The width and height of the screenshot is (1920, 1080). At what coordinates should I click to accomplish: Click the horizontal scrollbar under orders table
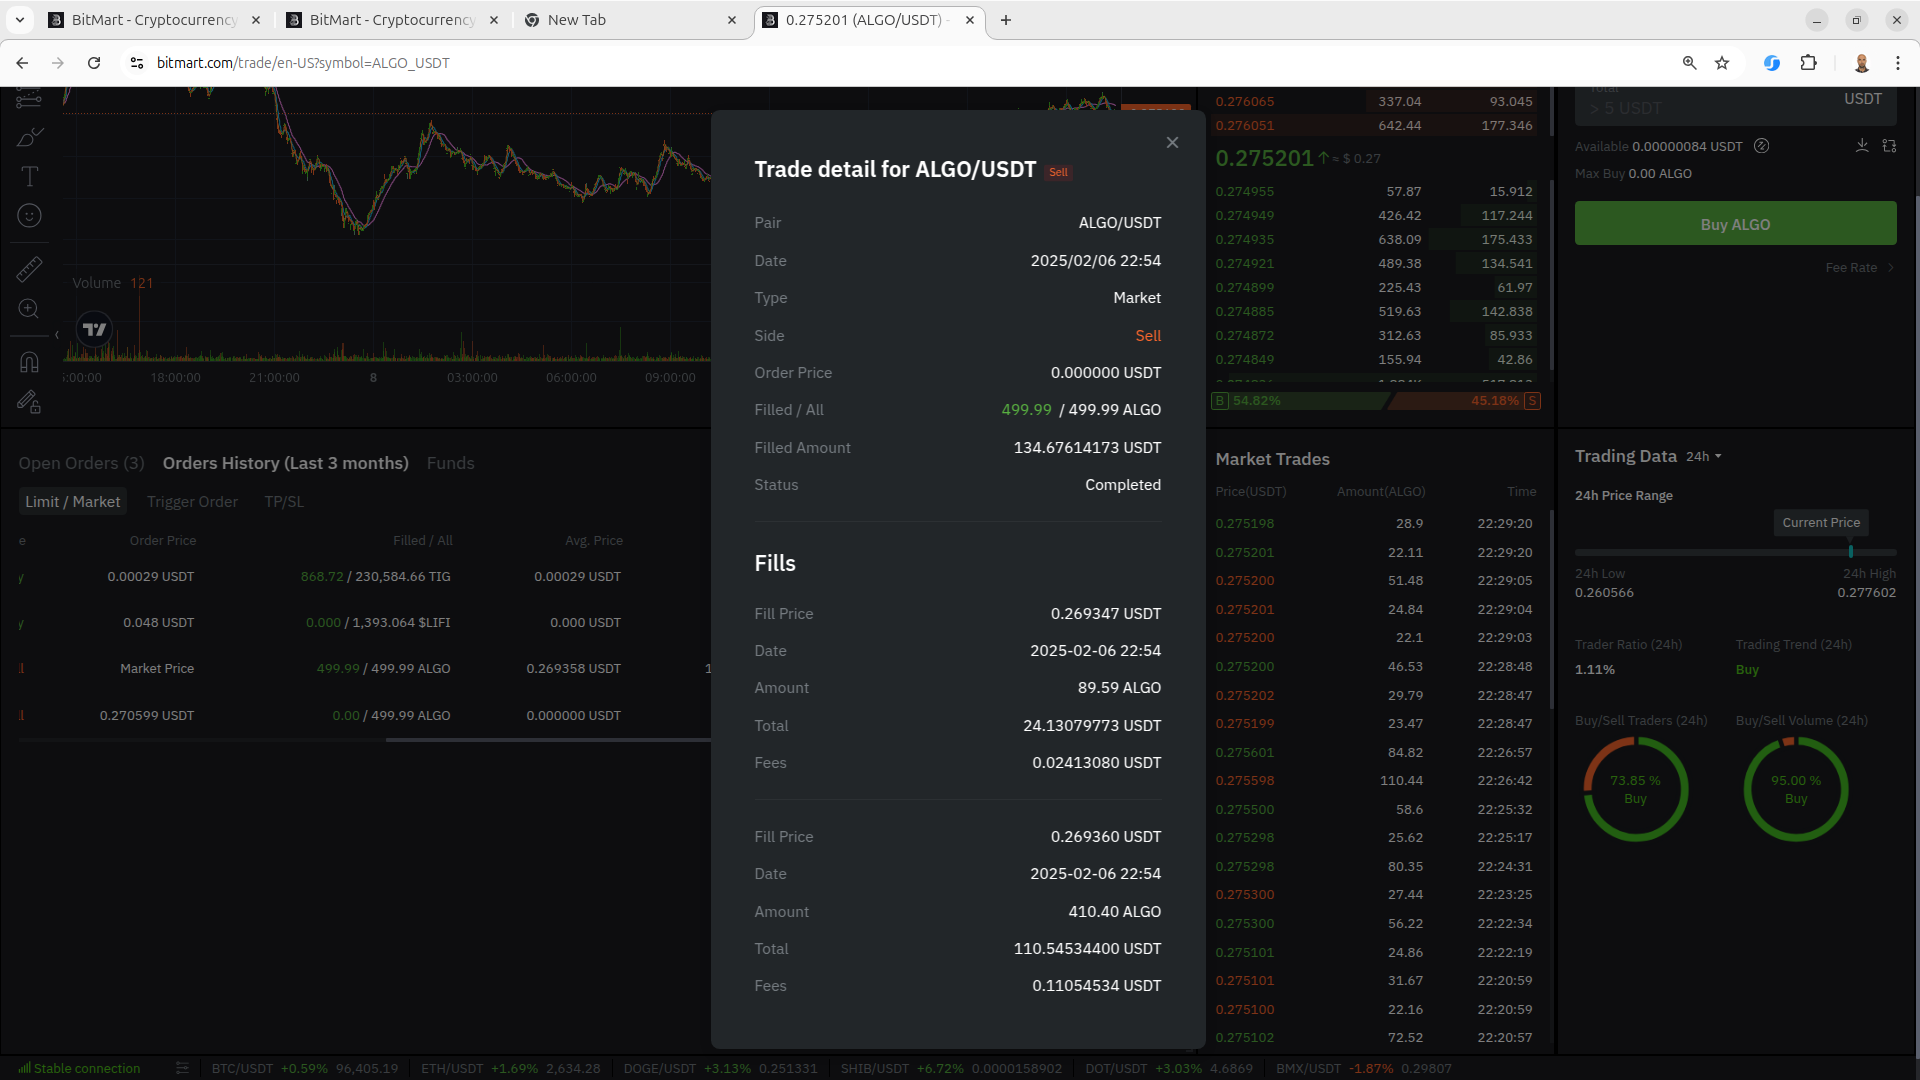click(548, 740)
